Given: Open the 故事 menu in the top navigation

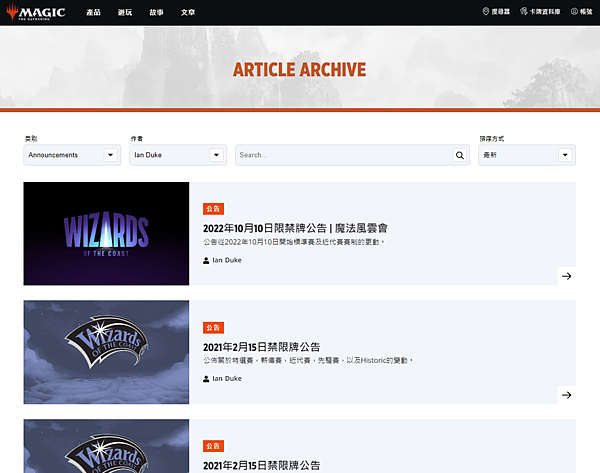Looking at the screenshot, I should tap(157, 12).
